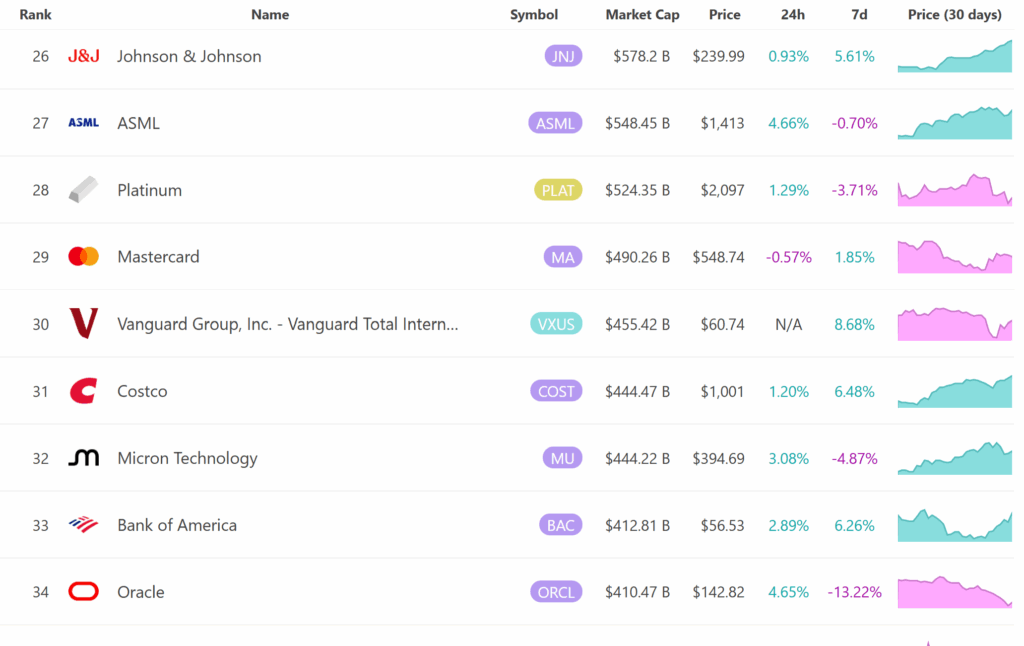The height and width of the screenshot is (646, 1024).
Task: Click the Platinum bar icon
Action: point(83,190)
